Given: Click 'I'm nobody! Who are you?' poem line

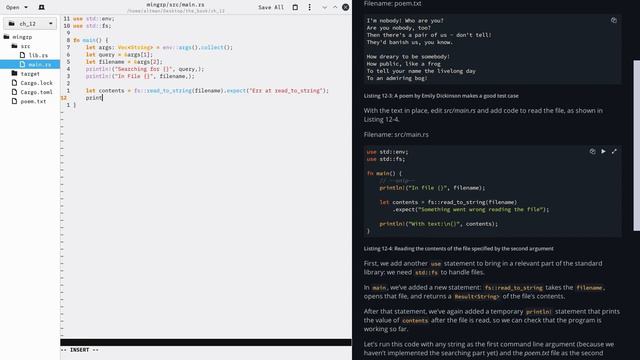Looking at the screenshot, I should coord(404,21).
